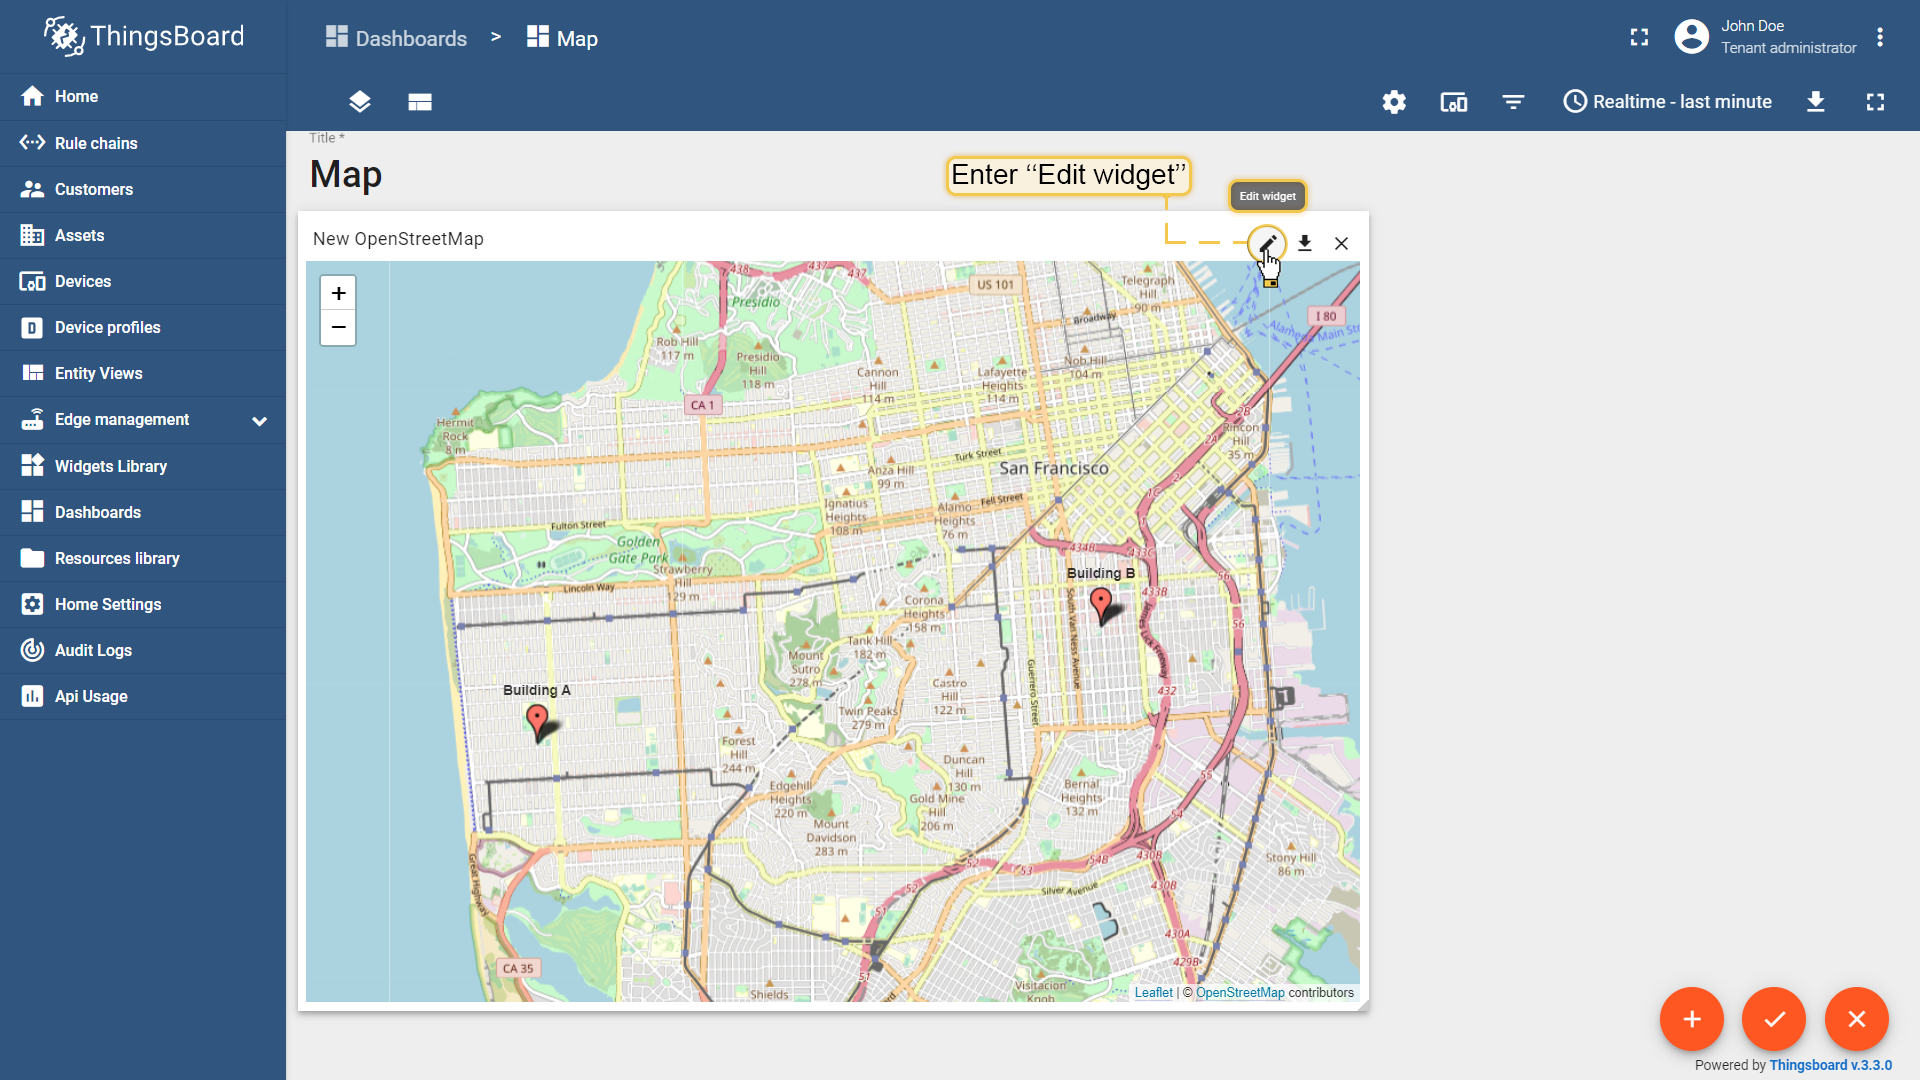Viewport: 1920px width, 1080px height.
Task: Open the Assets page
Action: 143,235
